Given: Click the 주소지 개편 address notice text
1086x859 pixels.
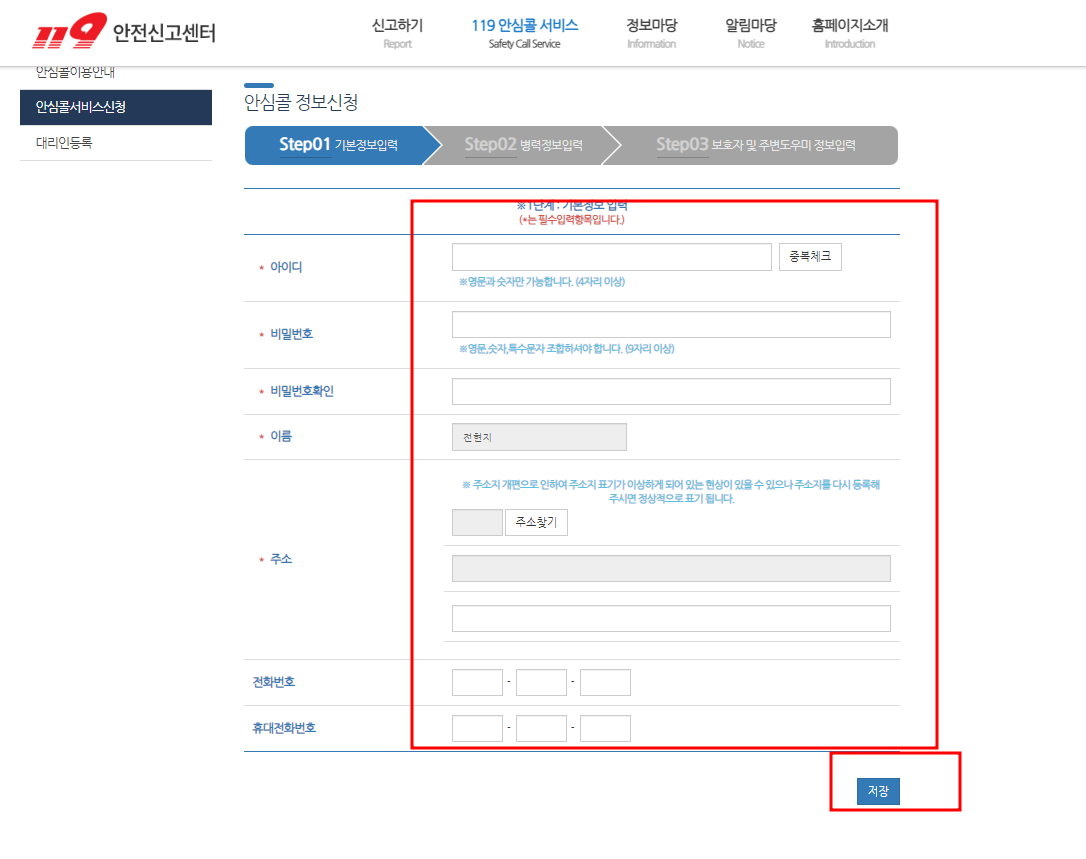Looking at the screenshot, I should click(671, 491).
